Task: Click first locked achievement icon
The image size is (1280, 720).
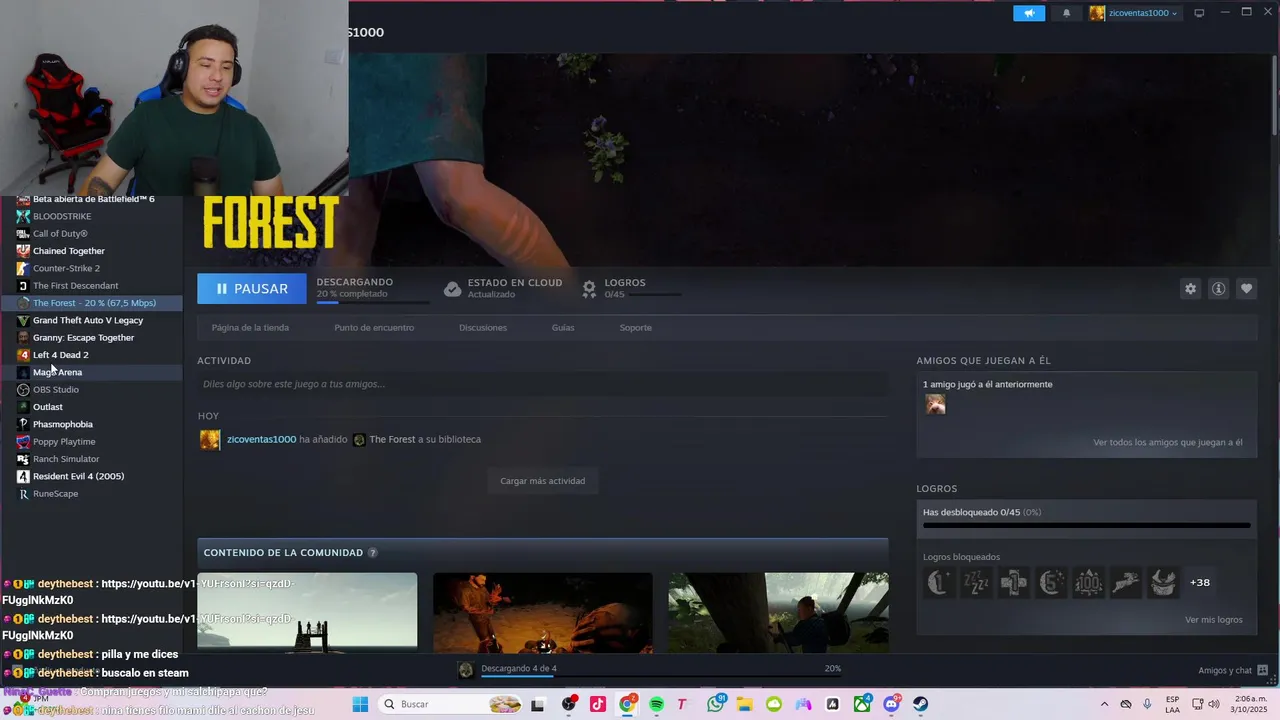Action: click(x=939, y=582)
